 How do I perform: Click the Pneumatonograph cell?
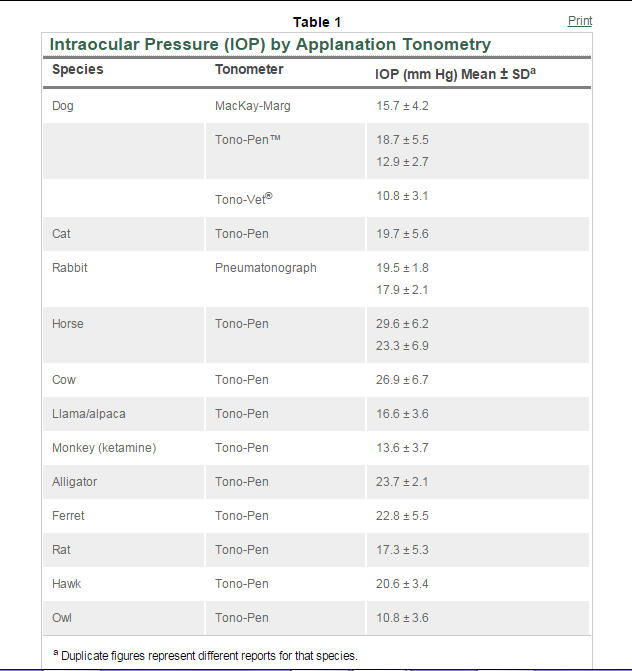pos(265,268)
